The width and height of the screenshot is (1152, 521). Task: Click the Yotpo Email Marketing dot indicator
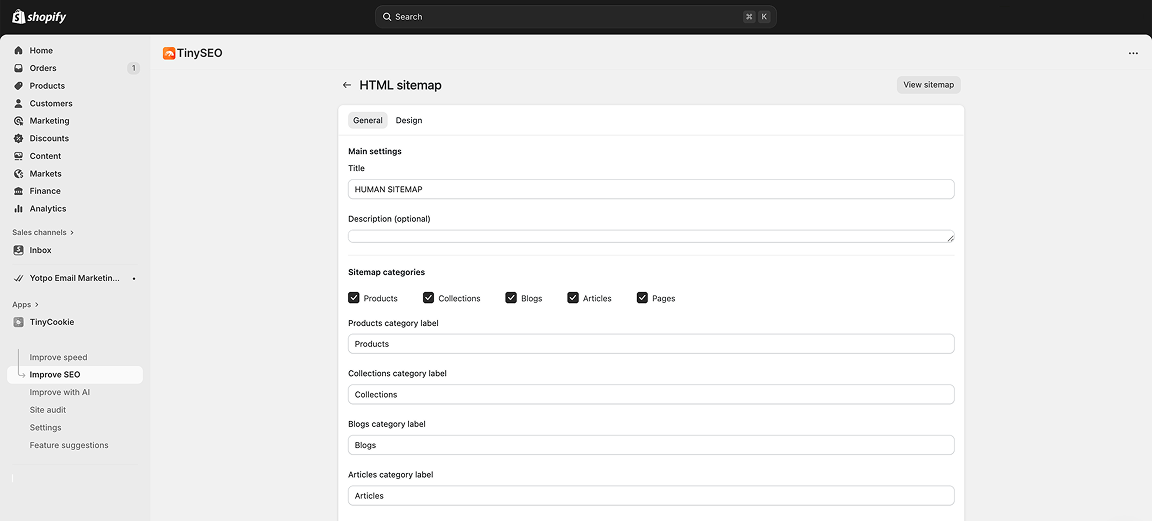click(x=134, y=279)
